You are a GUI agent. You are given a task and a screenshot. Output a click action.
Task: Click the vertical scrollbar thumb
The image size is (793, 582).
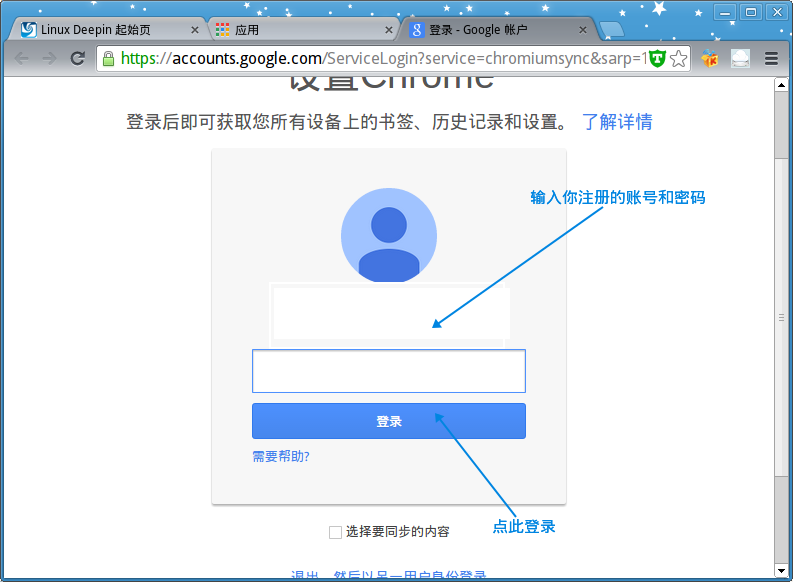[x=781, y=317]
